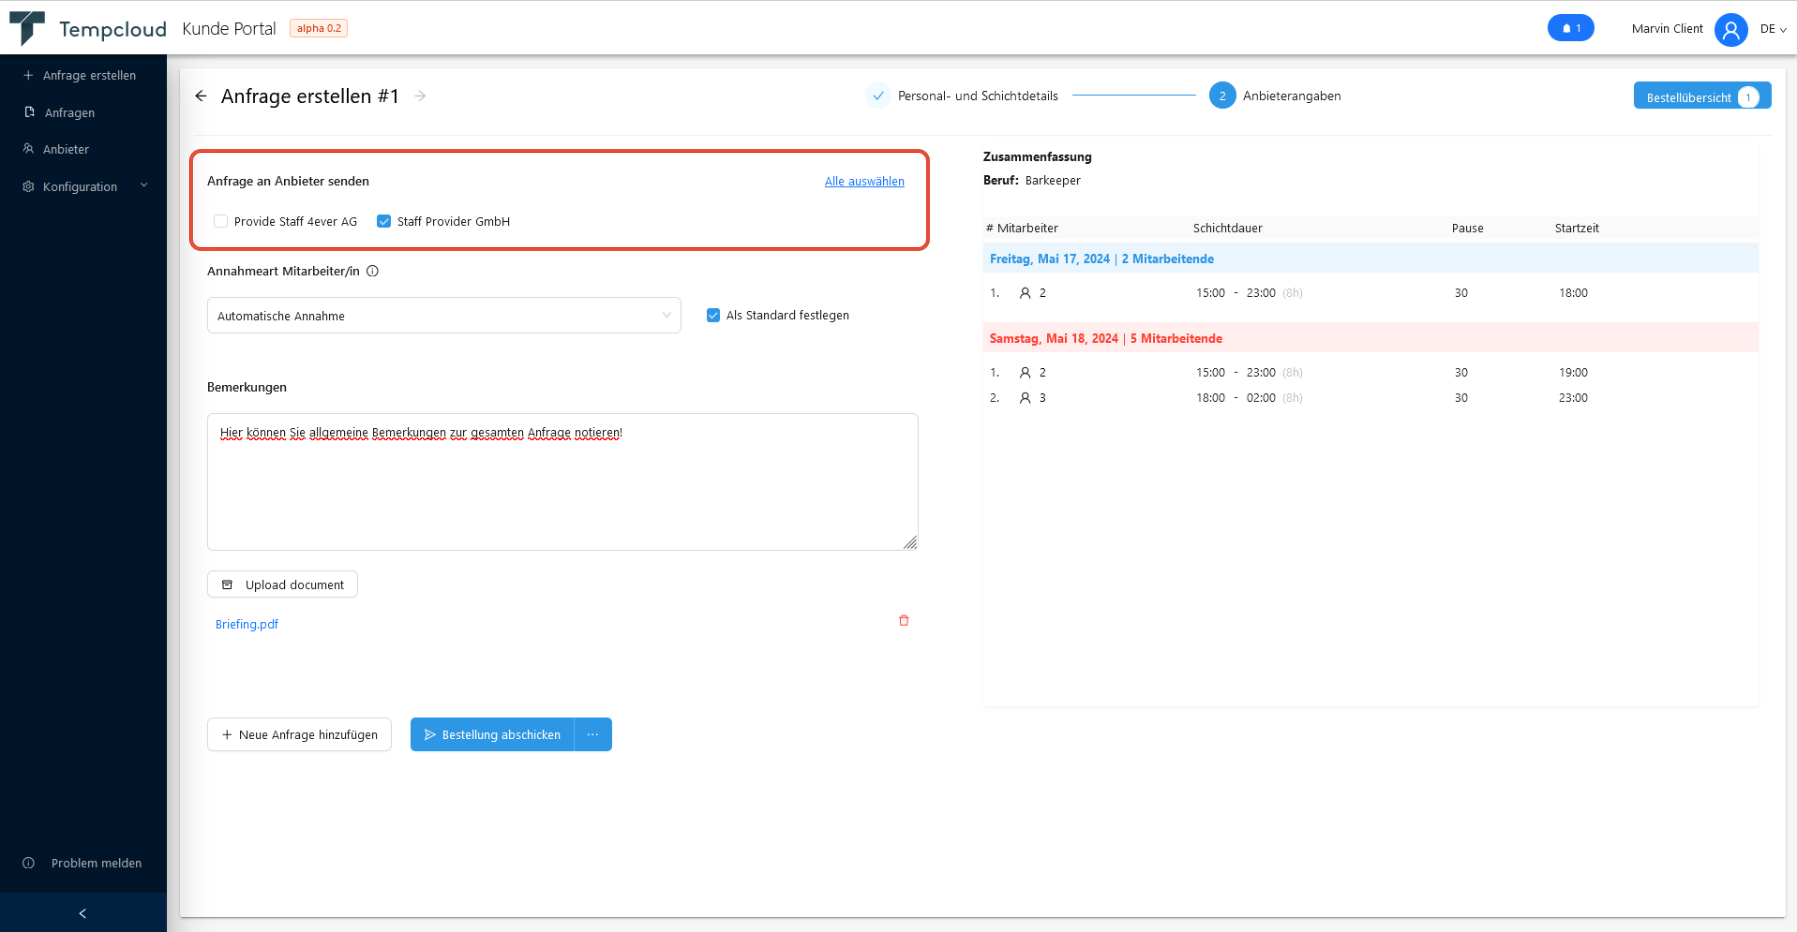Click the textarea resize handle

click(x=910, y=543)
